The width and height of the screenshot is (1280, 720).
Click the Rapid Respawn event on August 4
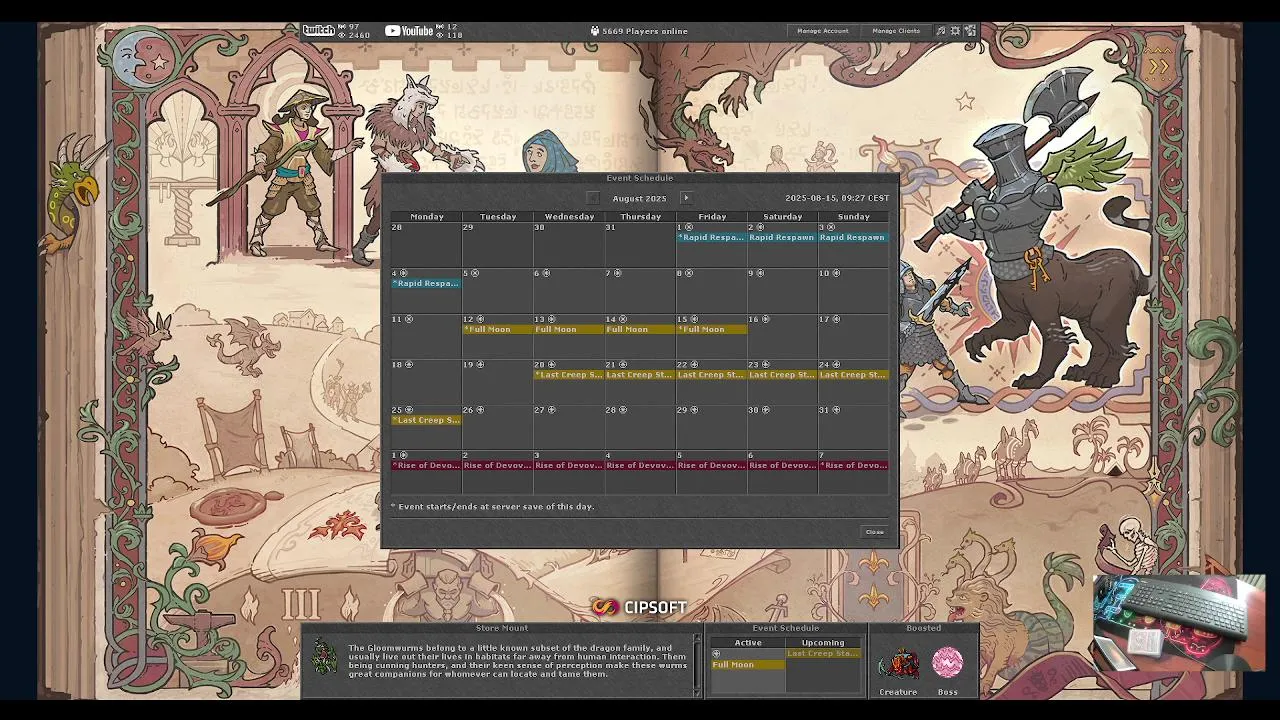click(426, 284)
